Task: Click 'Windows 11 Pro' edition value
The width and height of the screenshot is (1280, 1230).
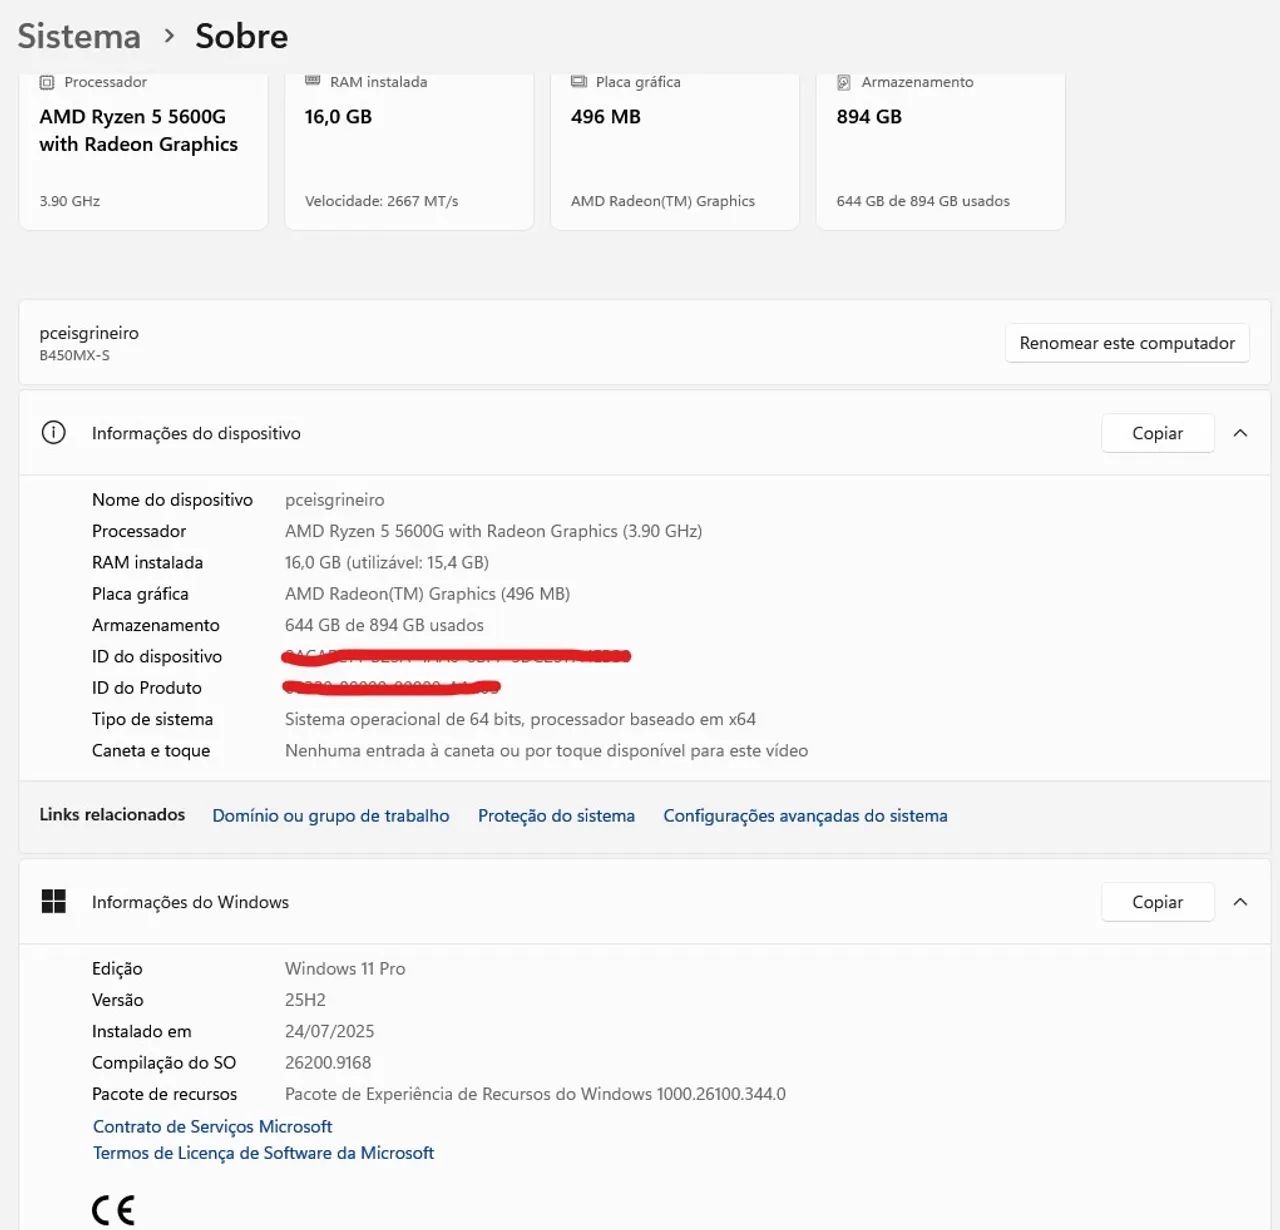Action: 345,969
